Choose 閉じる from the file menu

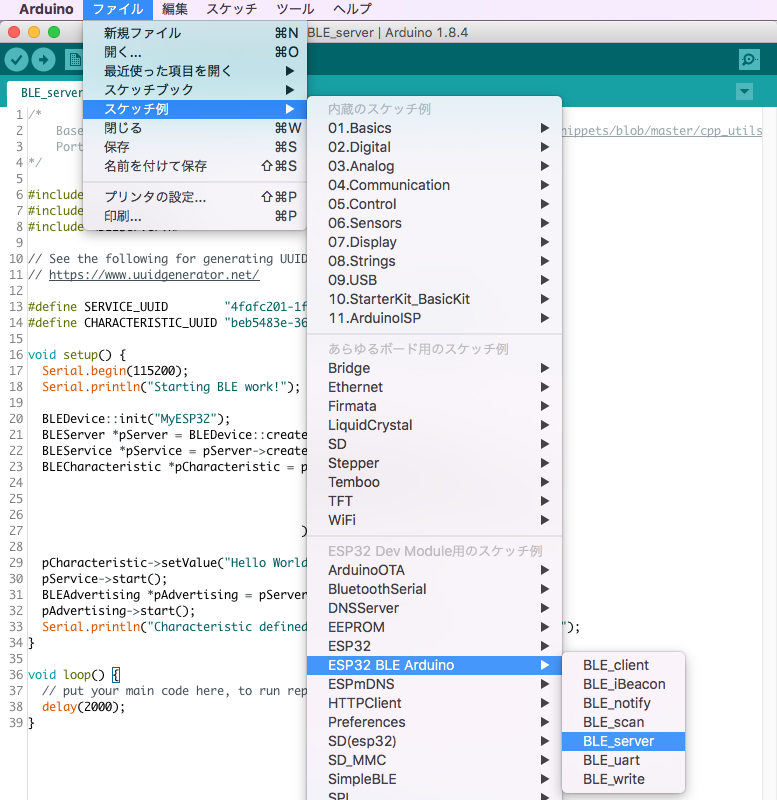pyautogui.click(x=195, y=128)
